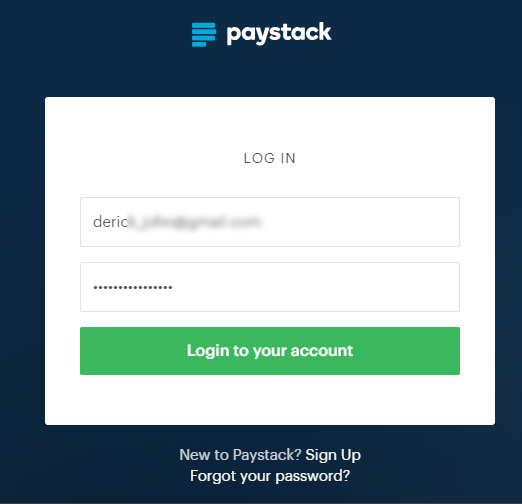Click the New to Paystack? text
Image resolution: width=522 pixels, height=504 pixels.
tap(240, 455)
